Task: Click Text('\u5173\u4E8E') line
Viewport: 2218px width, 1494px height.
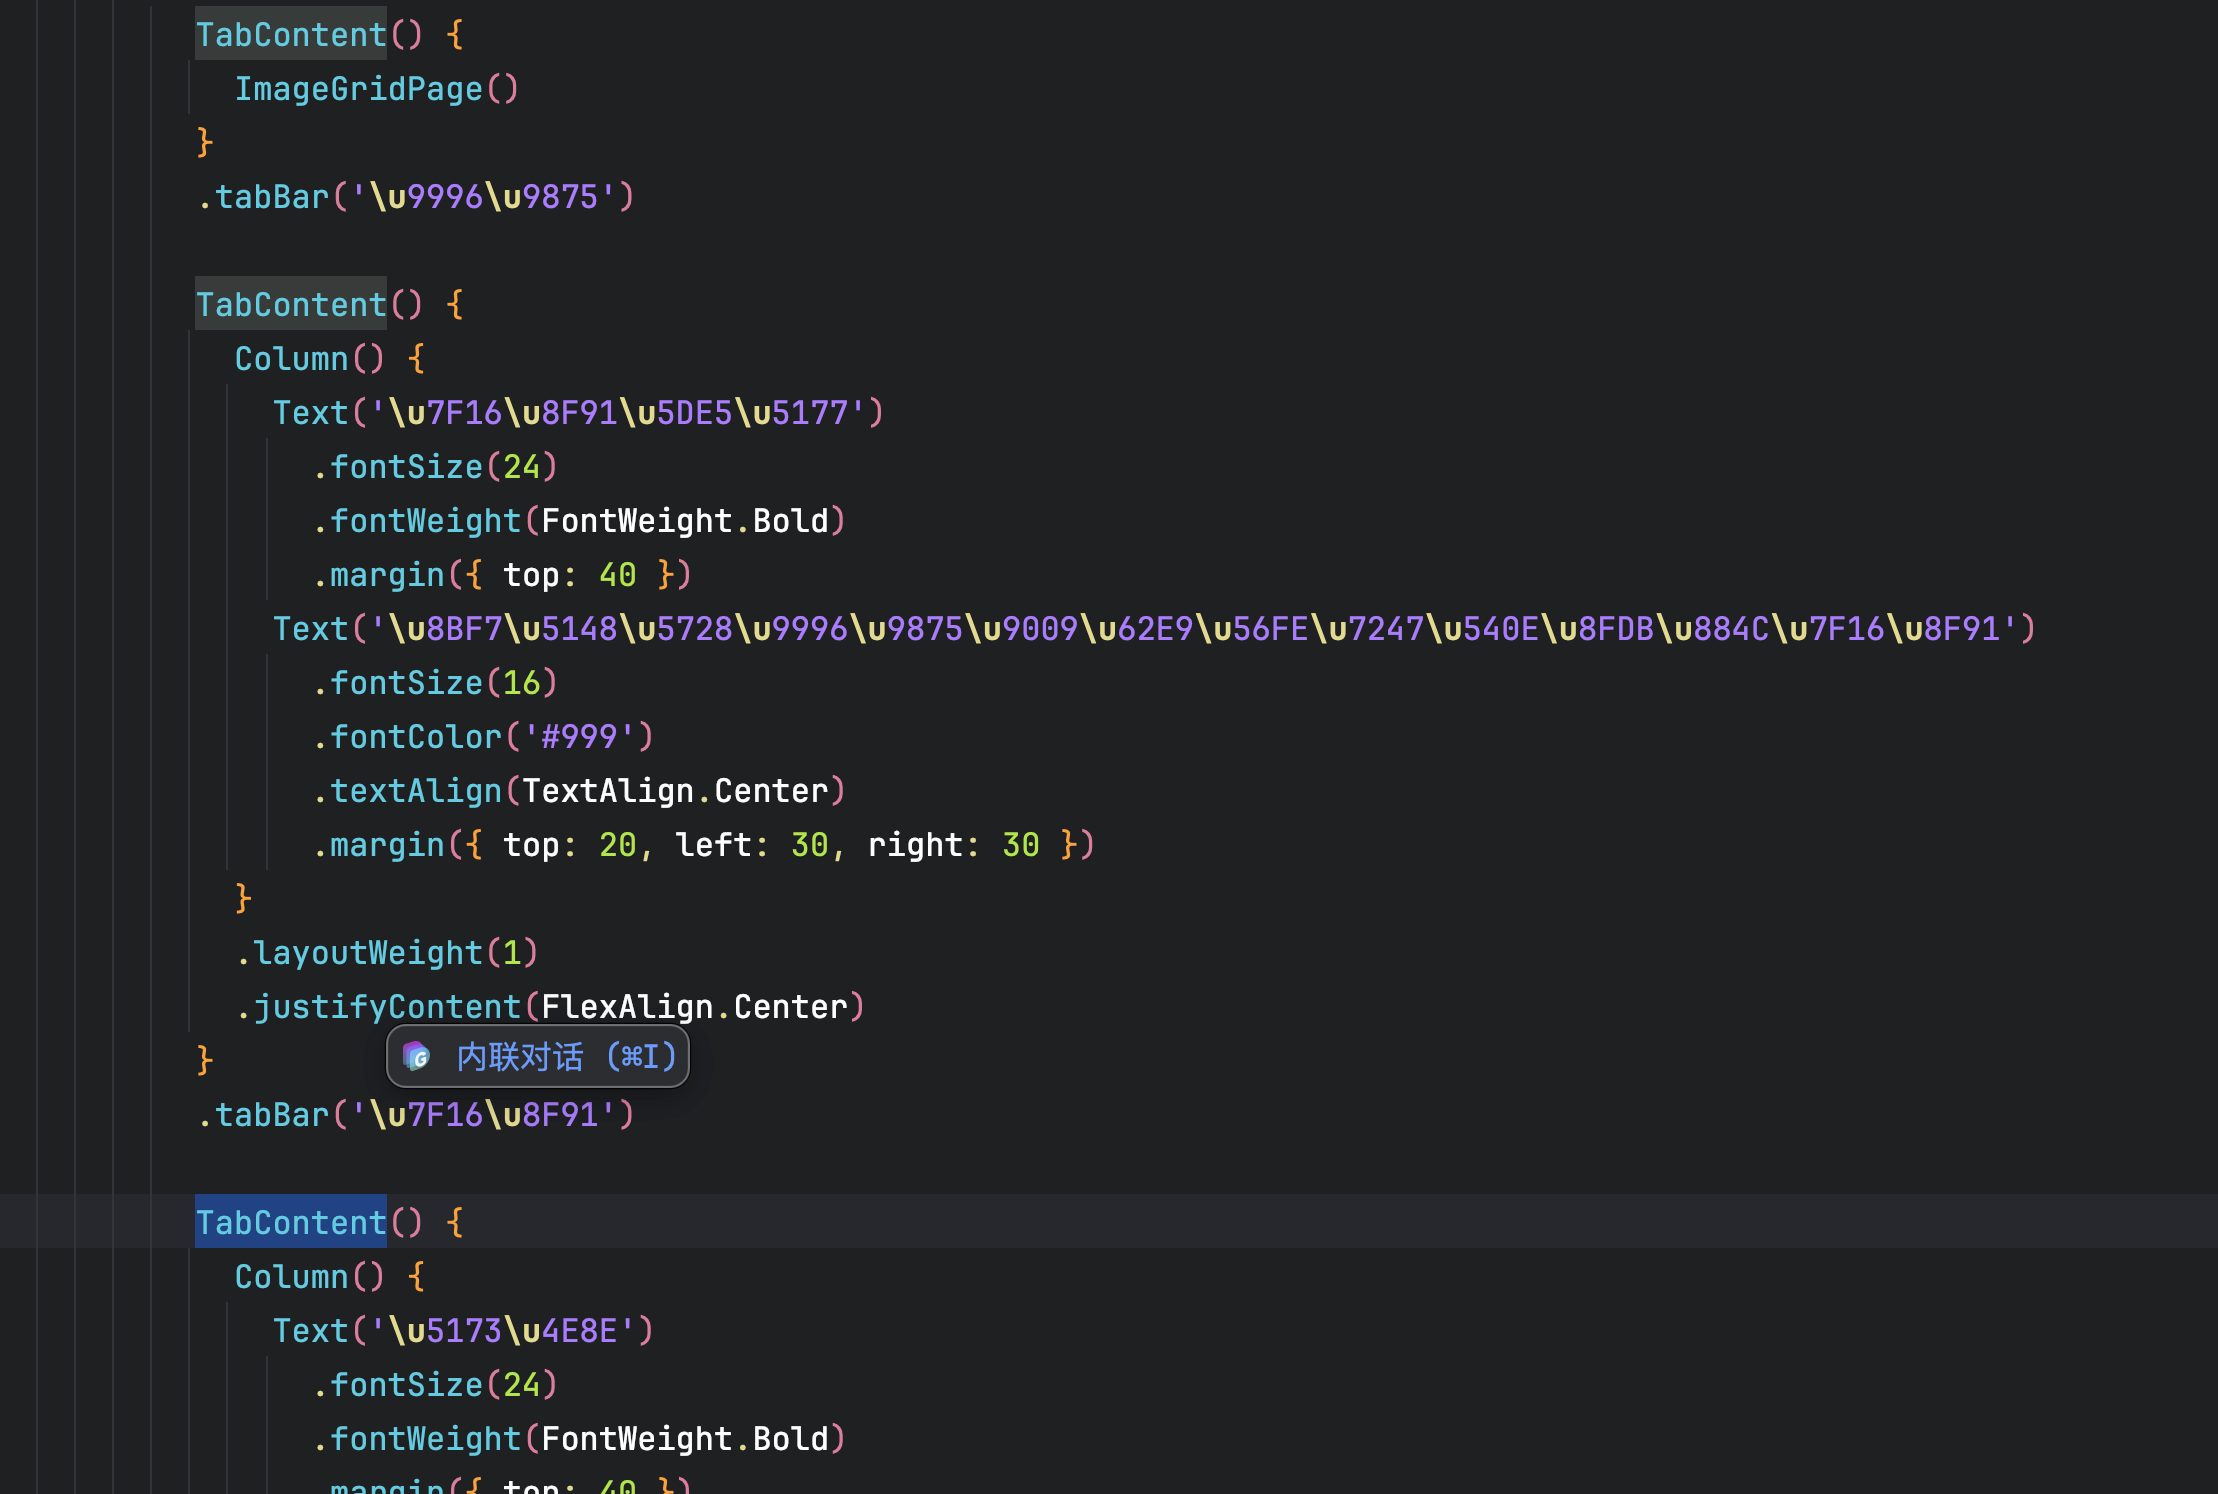Action: point(464,1331)
